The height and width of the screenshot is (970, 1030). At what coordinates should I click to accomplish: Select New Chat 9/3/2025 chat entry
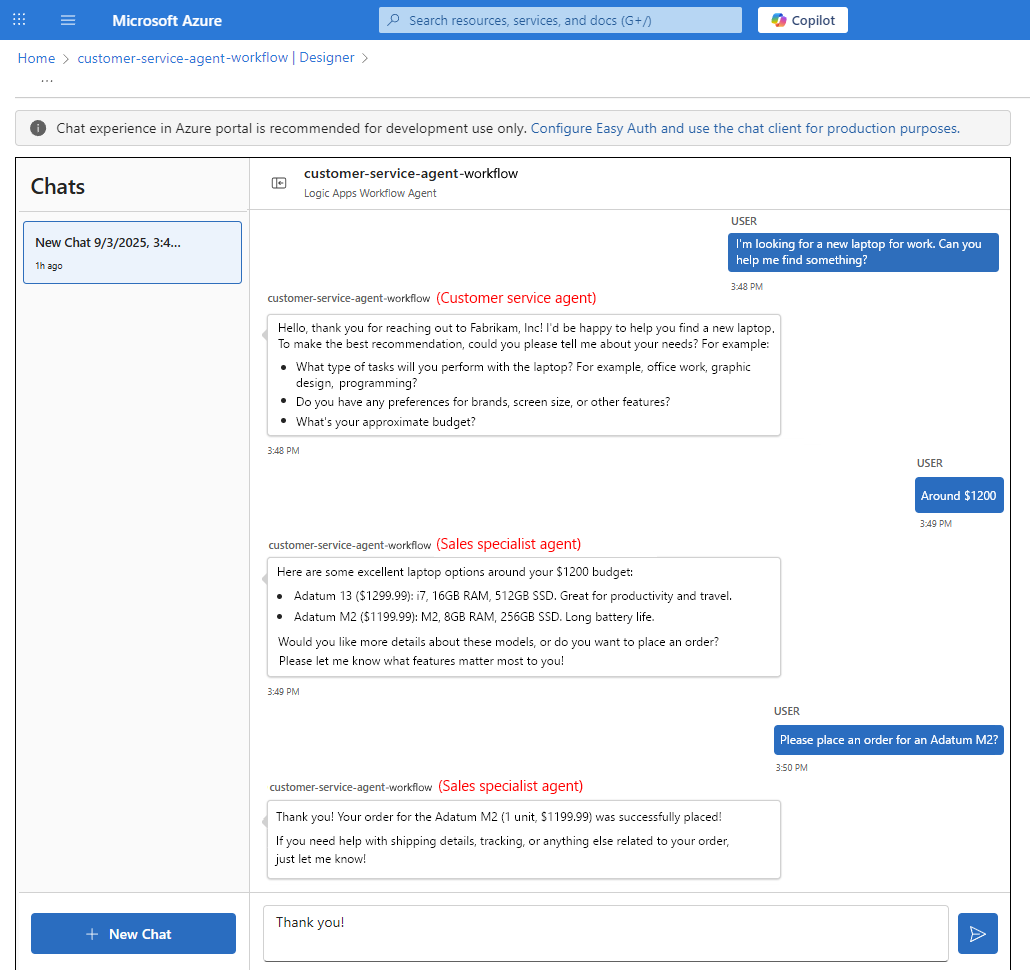[x=133, y=252]
